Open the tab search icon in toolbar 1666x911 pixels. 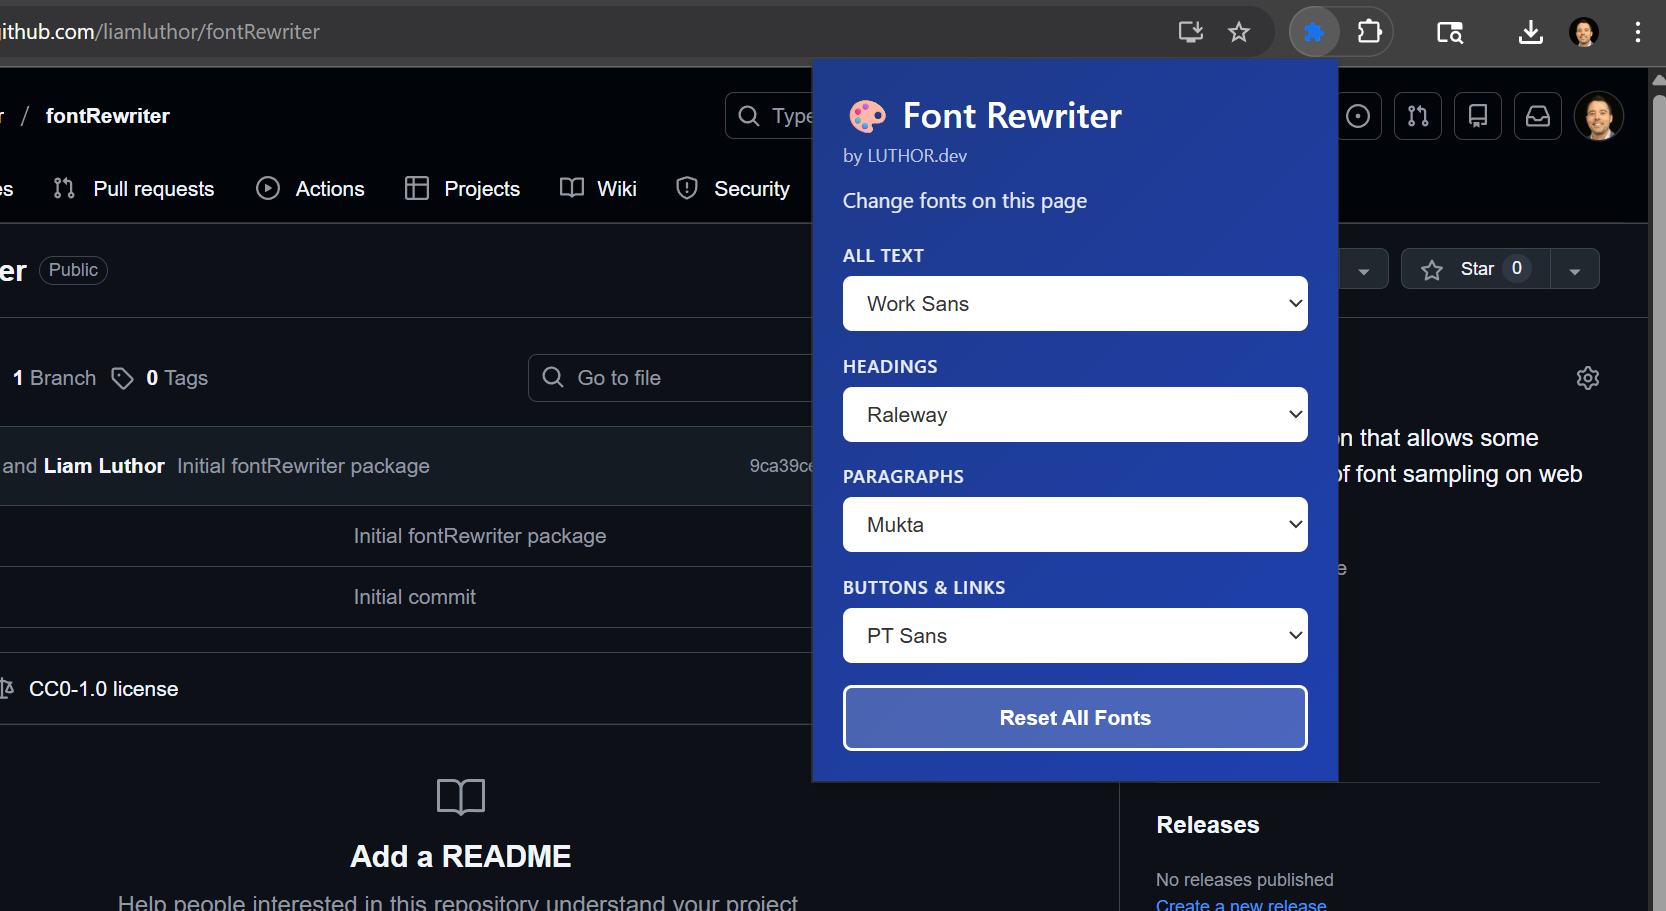(1450, 32)
